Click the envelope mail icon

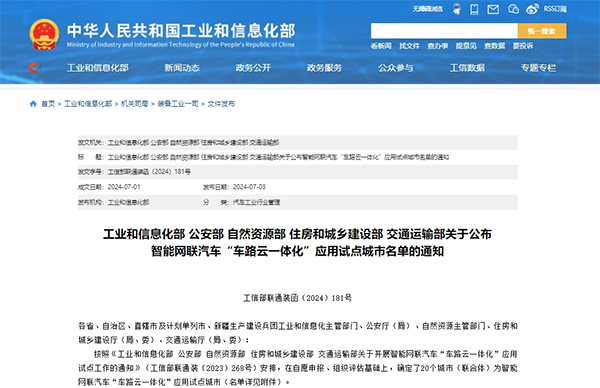coord(493,9)
